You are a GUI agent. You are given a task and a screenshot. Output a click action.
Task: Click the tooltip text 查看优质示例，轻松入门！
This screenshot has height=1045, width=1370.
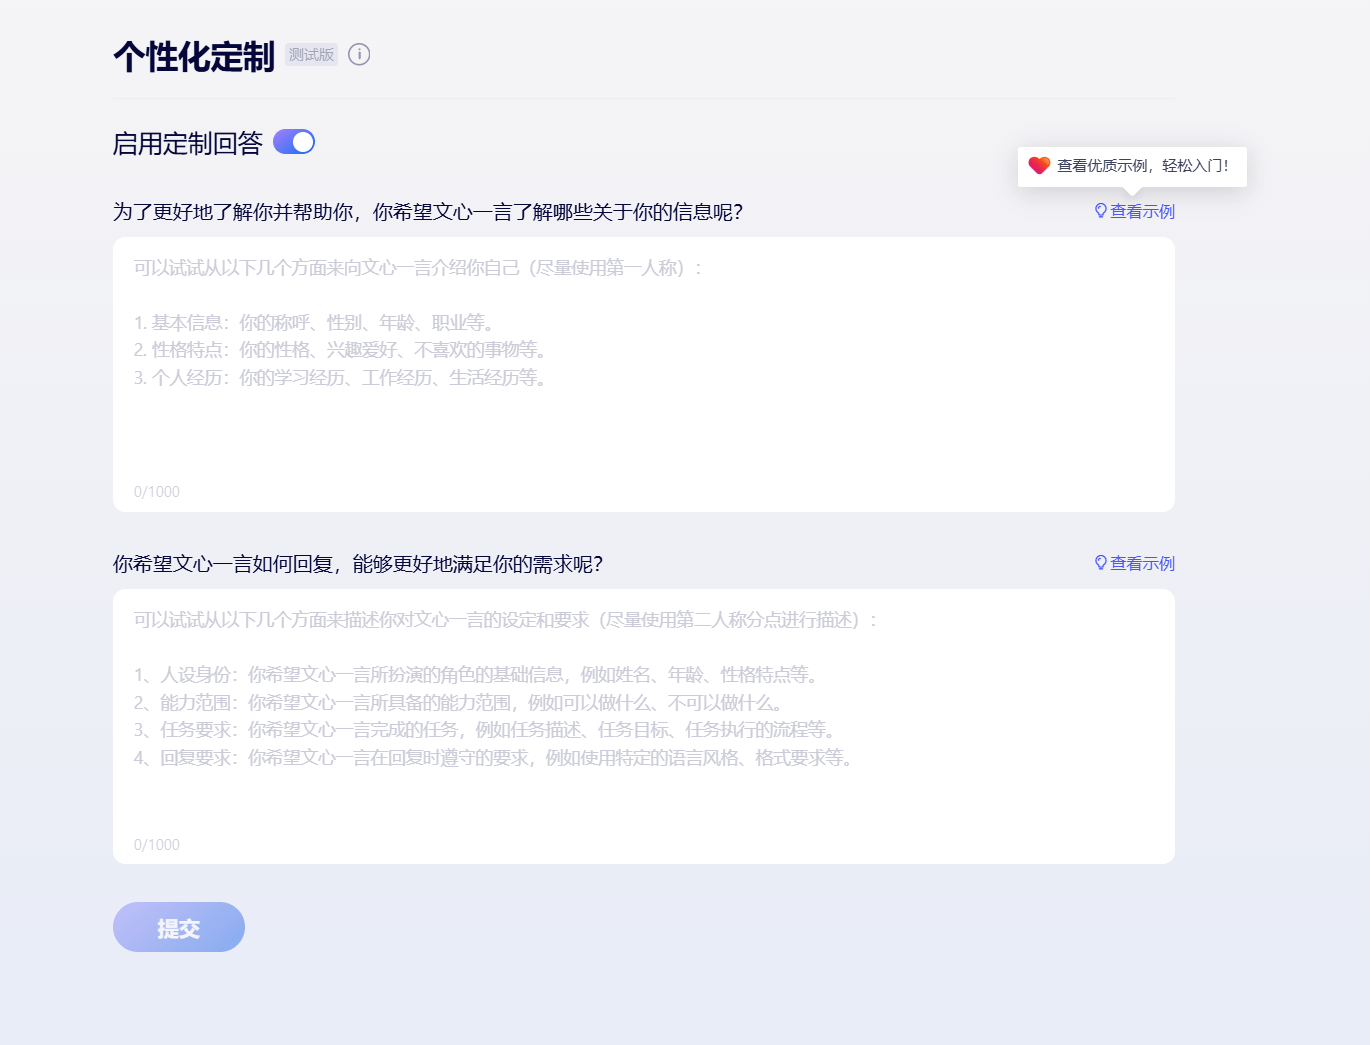coord(1143,166)
